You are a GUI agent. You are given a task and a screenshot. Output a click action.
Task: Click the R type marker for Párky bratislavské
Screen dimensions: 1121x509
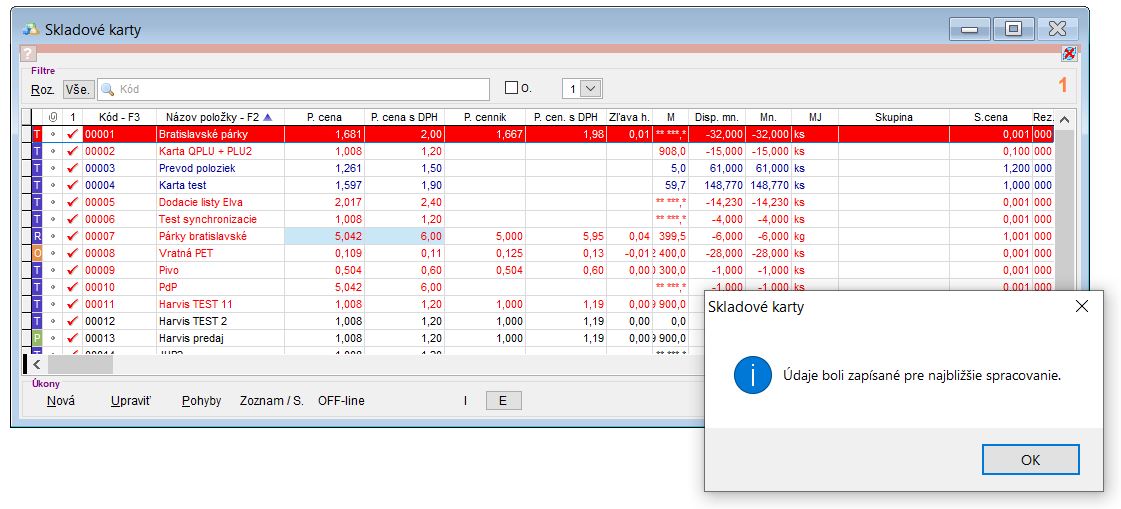(38, 236)
